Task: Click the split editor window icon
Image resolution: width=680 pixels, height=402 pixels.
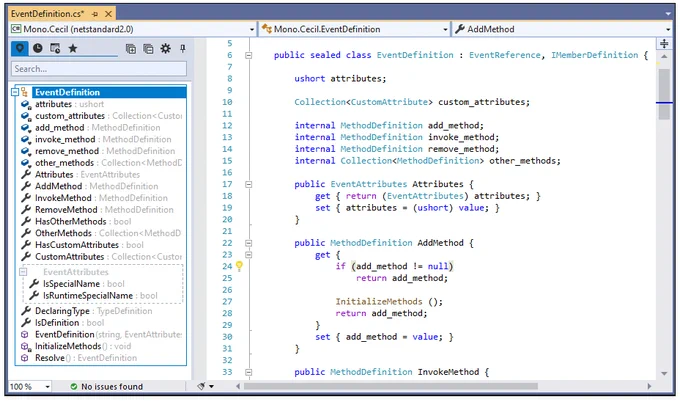Action: coord(664,43)
